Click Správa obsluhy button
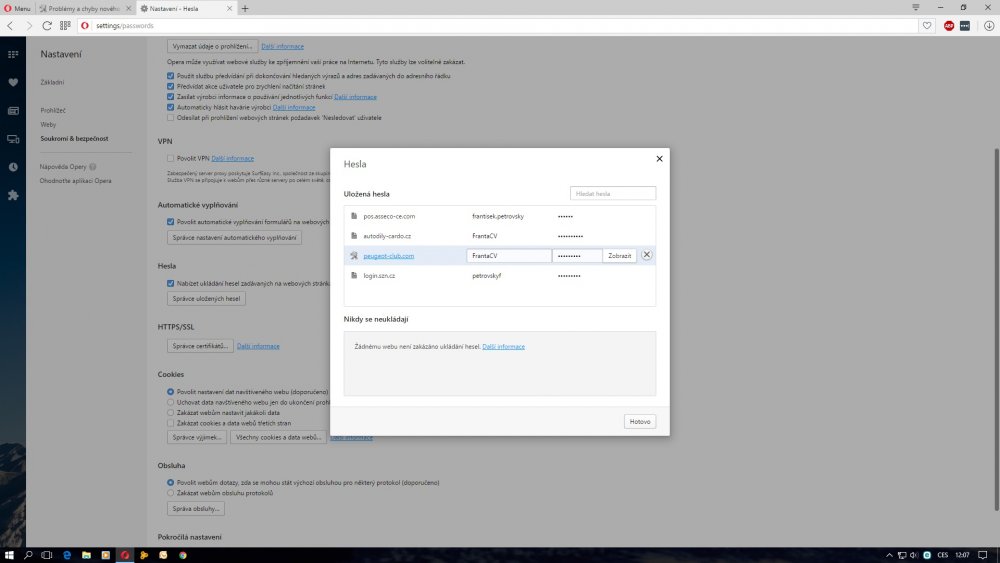 pyautogui.click(x=196, y=509)
